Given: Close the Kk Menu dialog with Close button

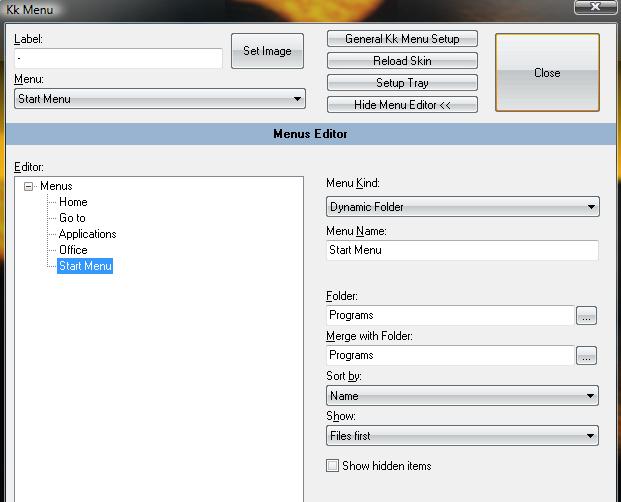Looking at the screenshot, I should 547,72.
